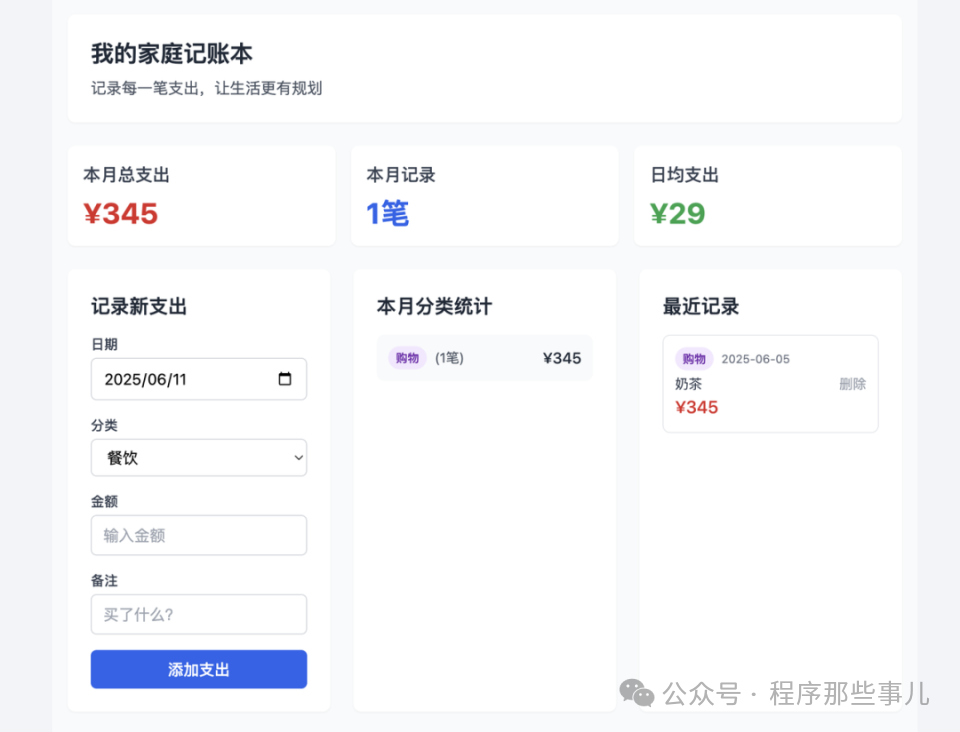Click 删除 to remove the 奶茶 record
The image size is (960, 732).
pos(851,383)
